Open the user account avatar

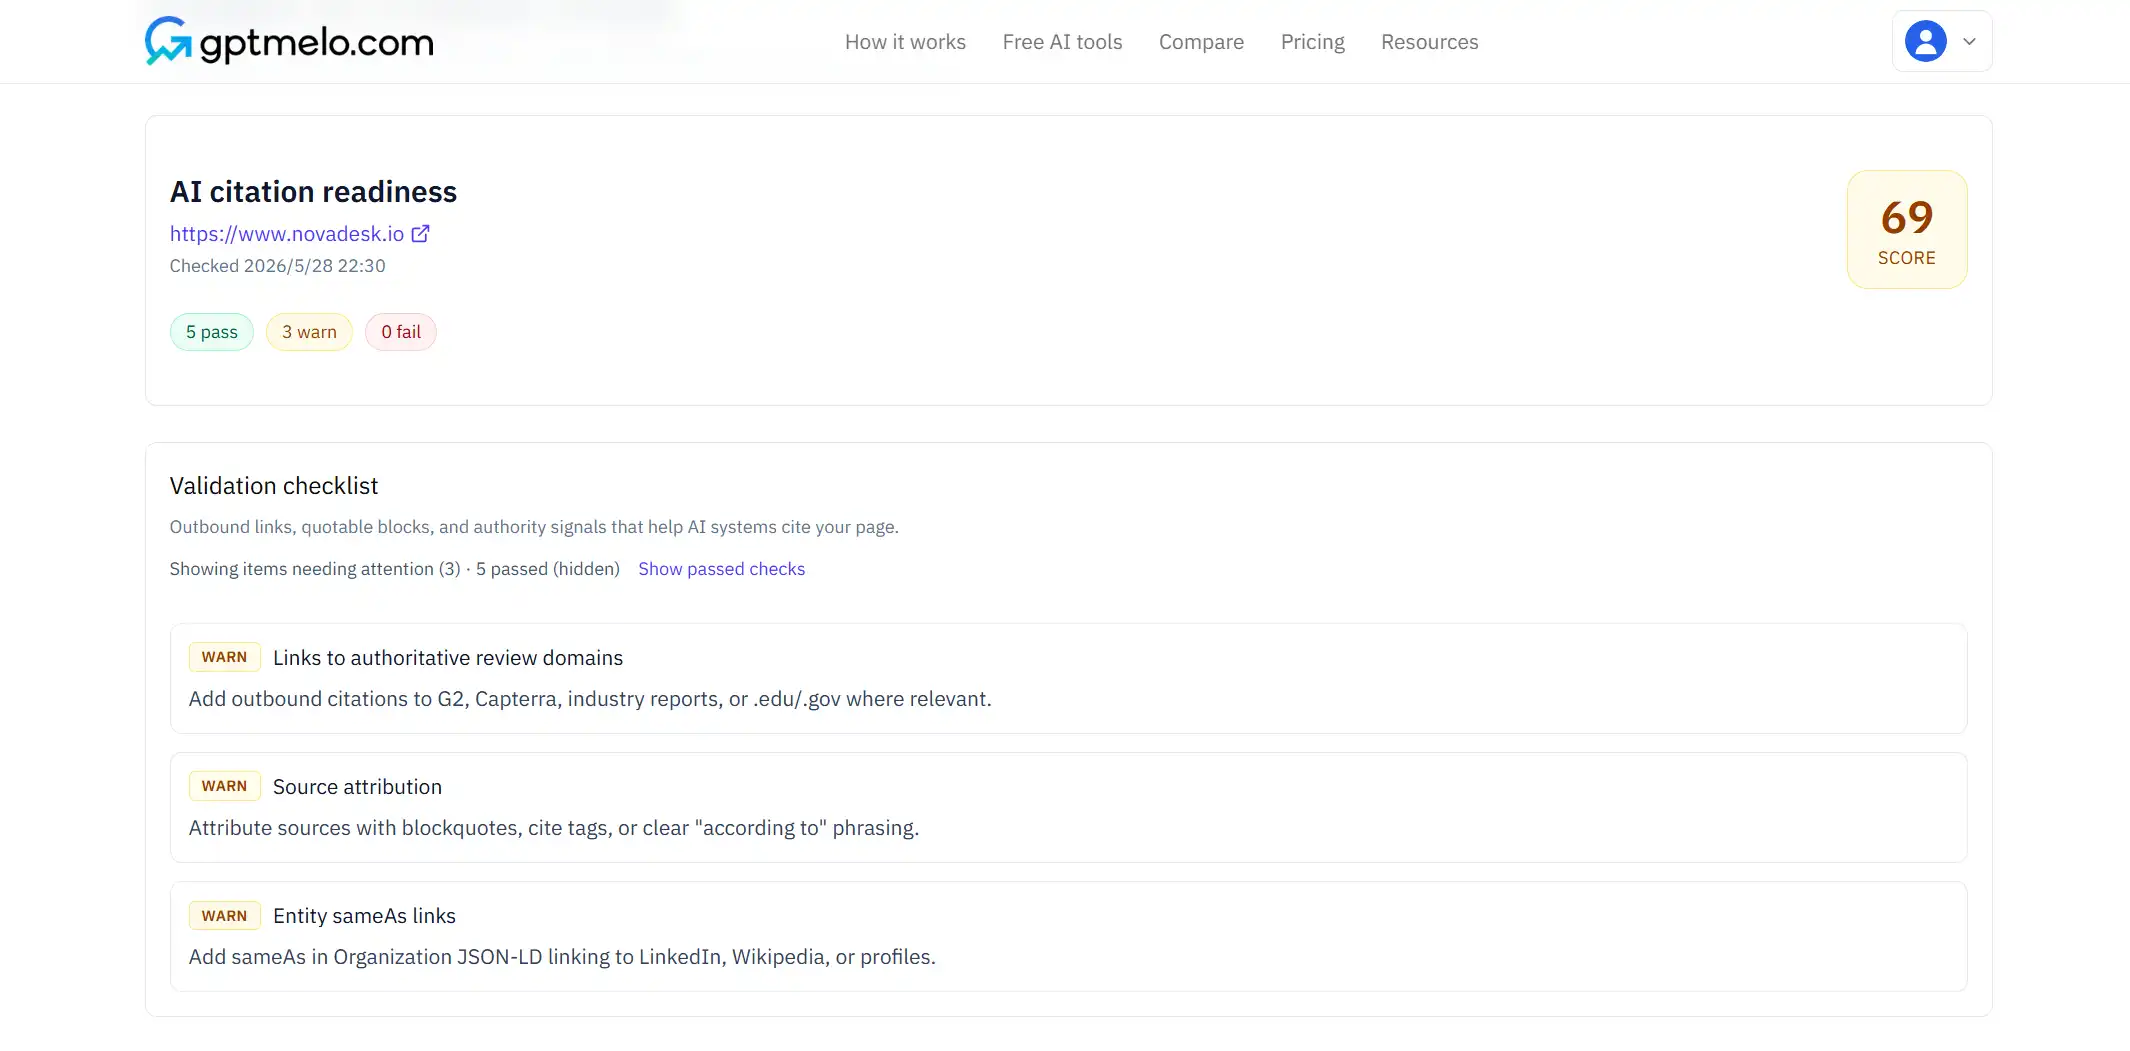[1925, 41]
